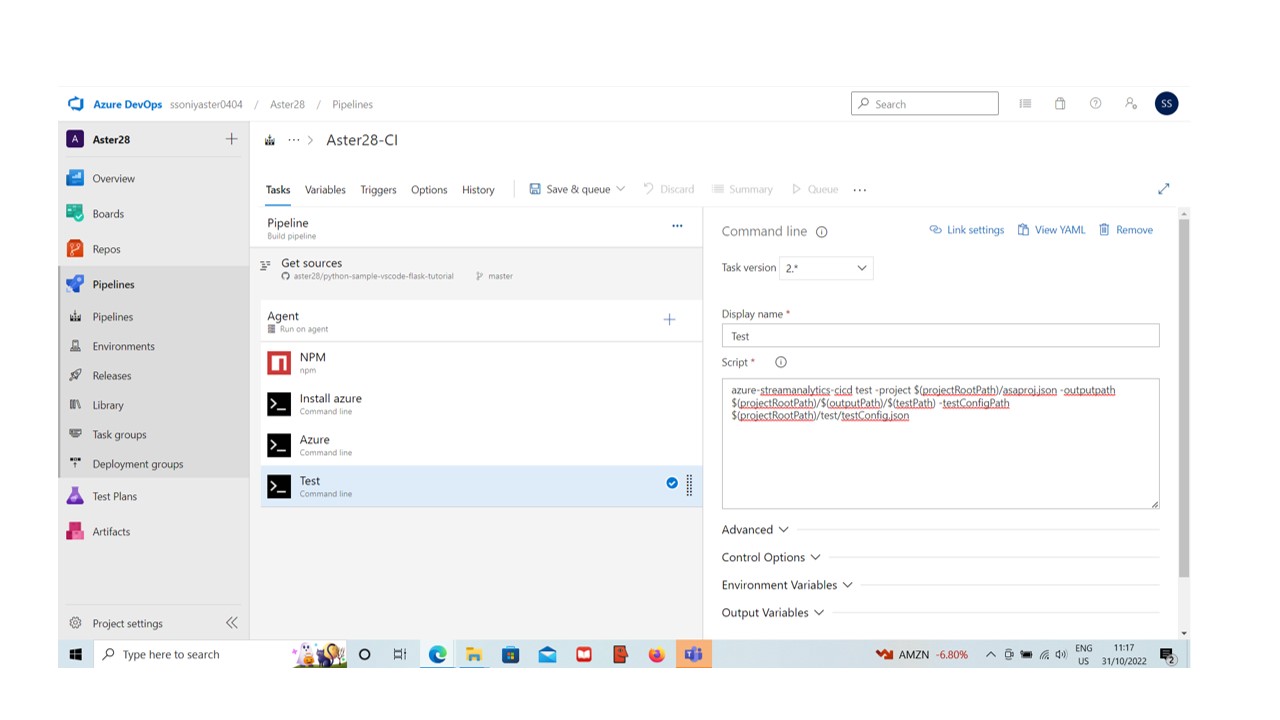Open the help question mark icon

click(x=1095, y=104)
